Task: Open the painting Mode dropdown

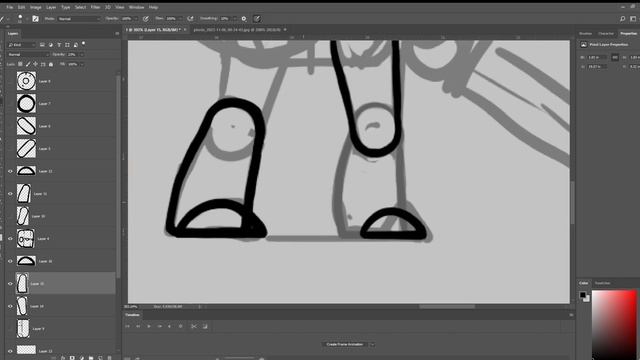Action: pos(79,19)
